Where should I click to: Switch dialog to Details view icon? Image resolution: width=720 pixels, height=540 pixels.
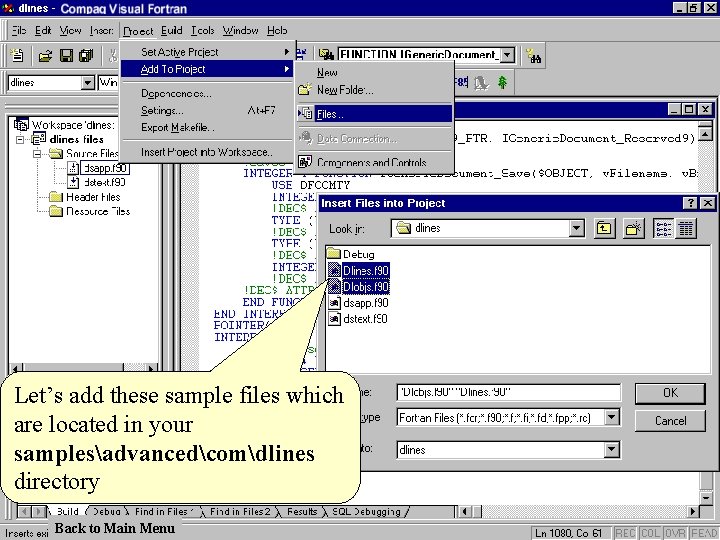click(685, 228)
